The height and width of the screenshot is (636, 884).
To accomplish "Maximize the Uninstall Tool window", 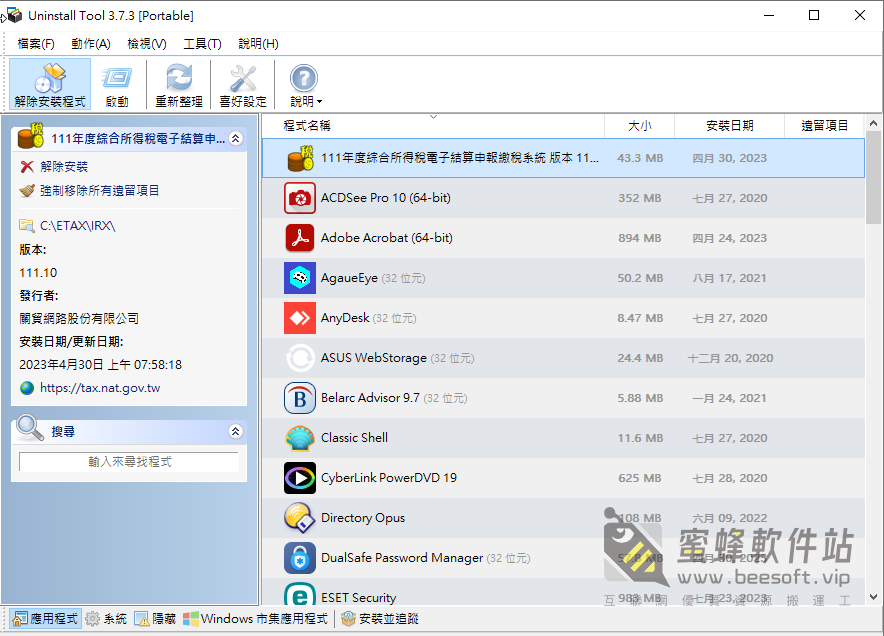I will [814, 15].
